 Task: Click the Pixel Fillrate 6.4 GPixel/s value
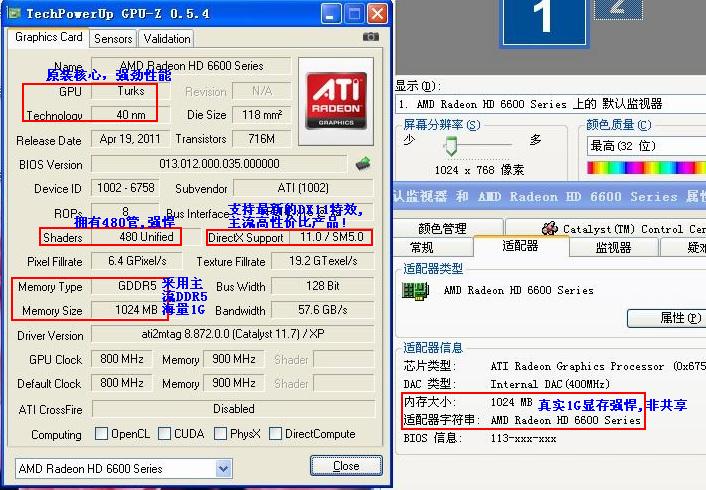pos(137,261)
